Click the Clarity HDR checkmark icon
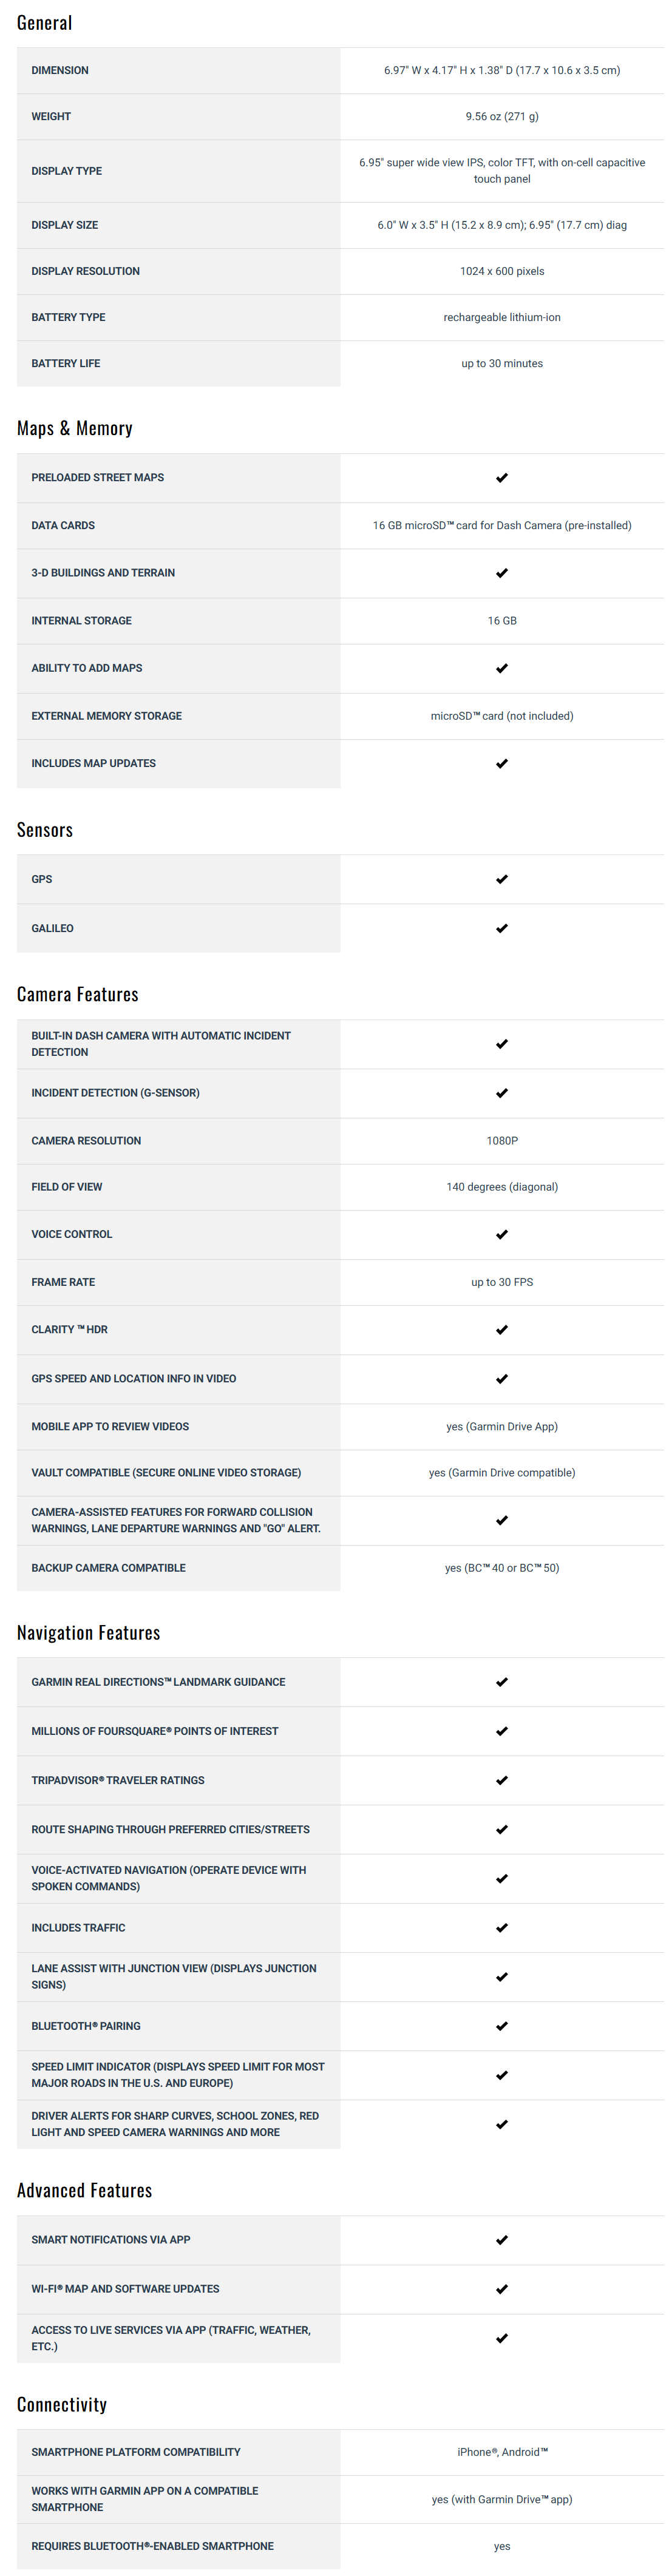This screenshot has width=669, height=2576. [502, 1330]
